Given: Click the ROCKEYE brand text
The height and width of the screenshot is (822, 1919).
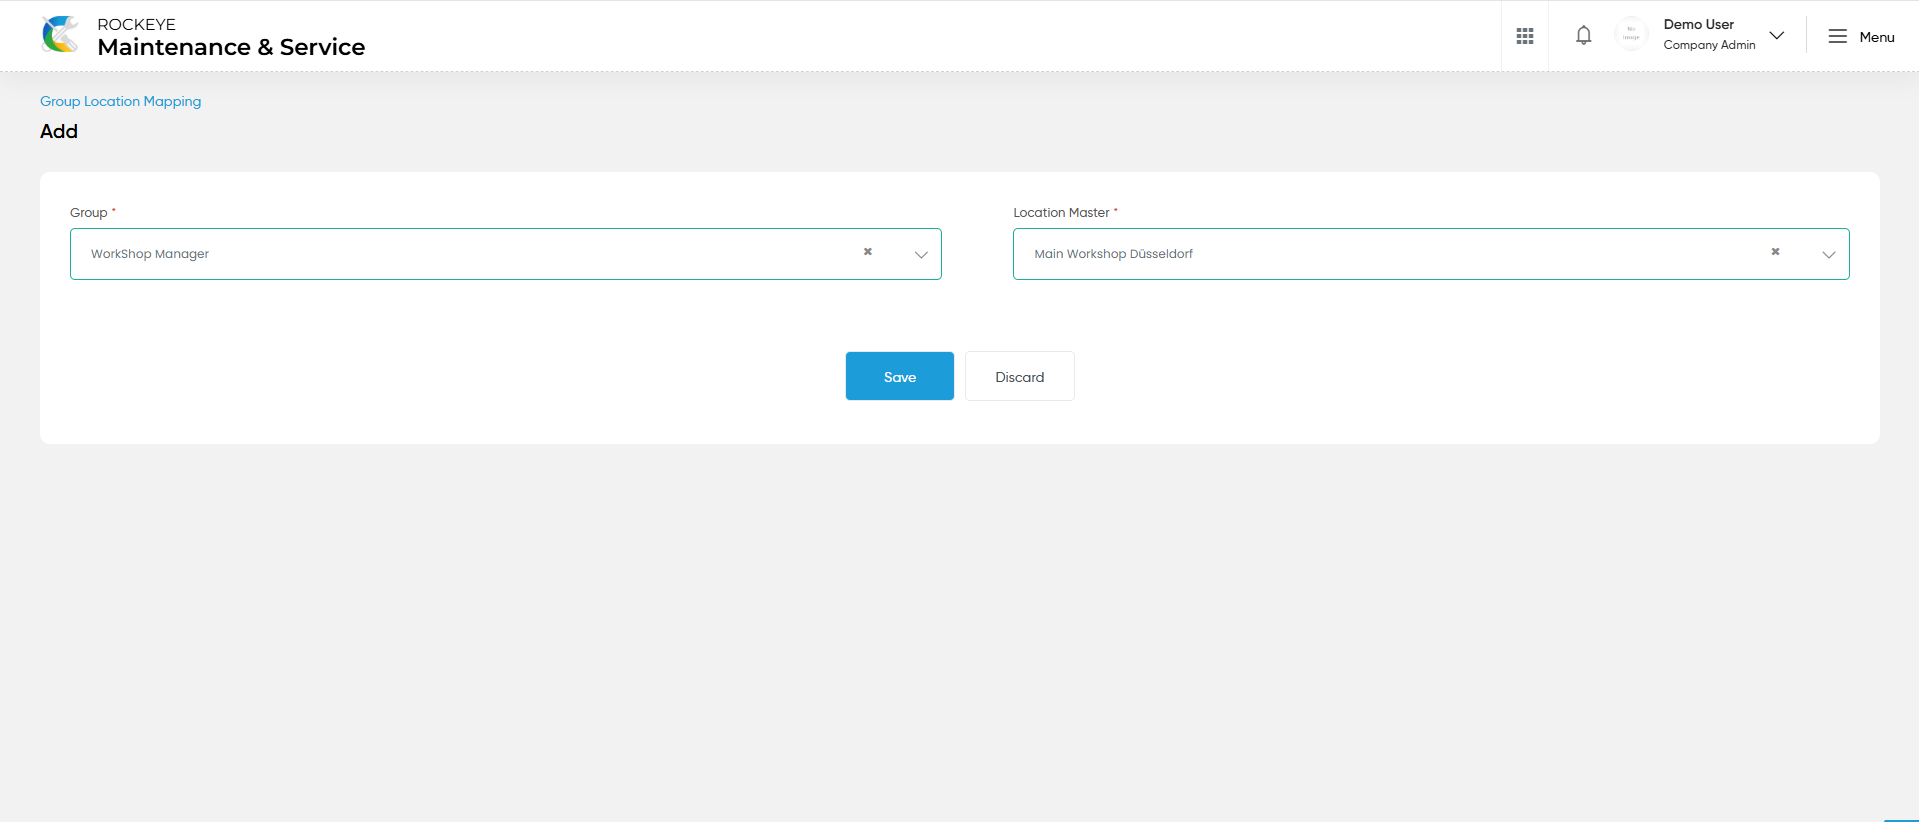Looking at the screenshot, I should (136, 24).
